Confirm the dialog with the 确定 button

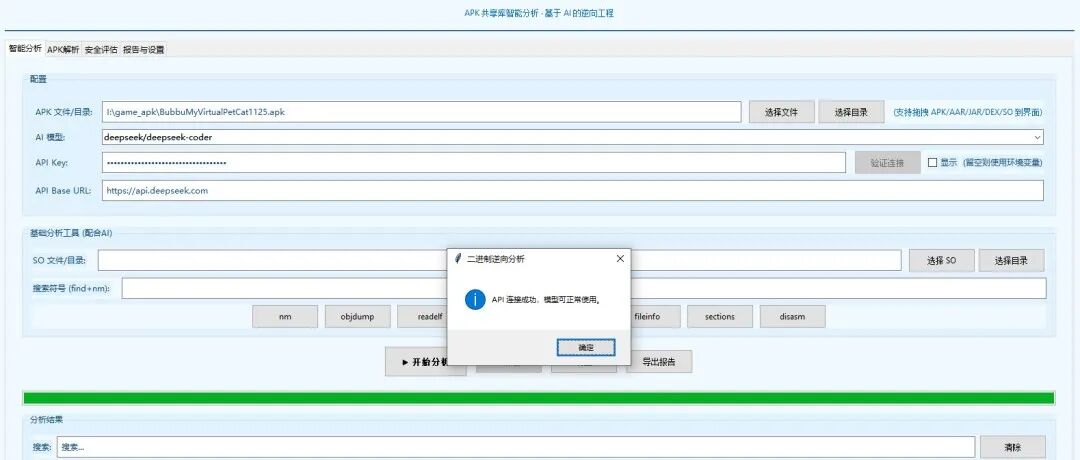585,348
